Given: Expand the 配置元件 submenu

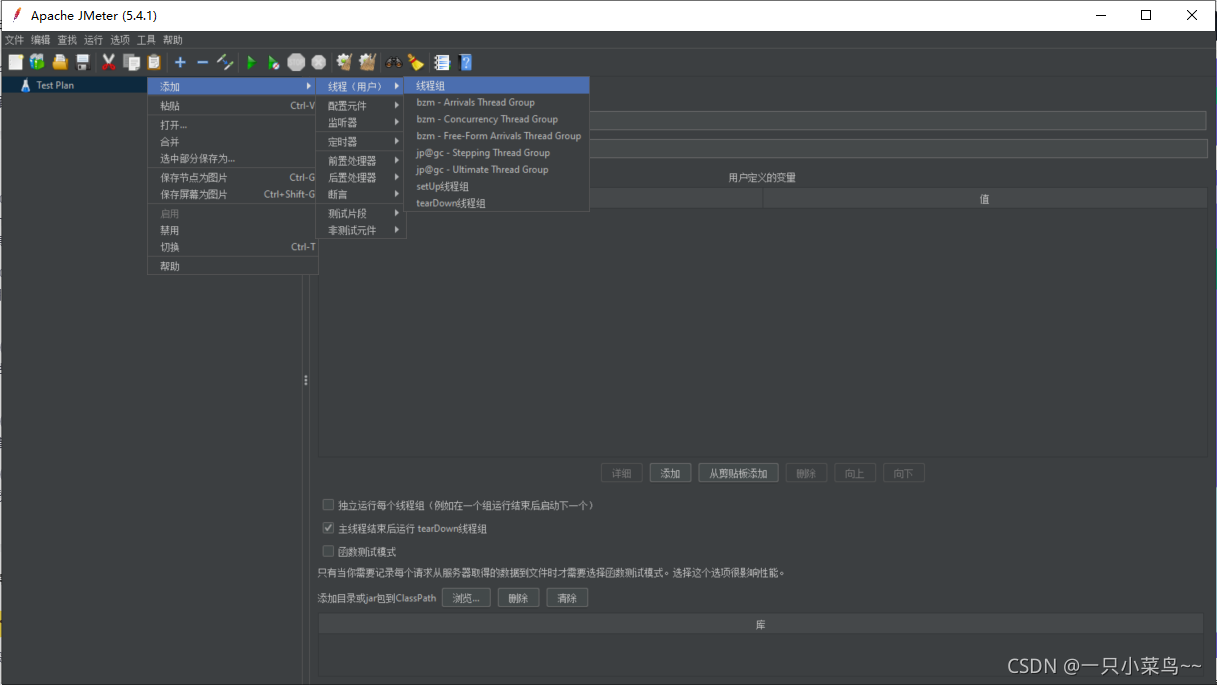Looking at the screenshot, I should click(361, 105).
